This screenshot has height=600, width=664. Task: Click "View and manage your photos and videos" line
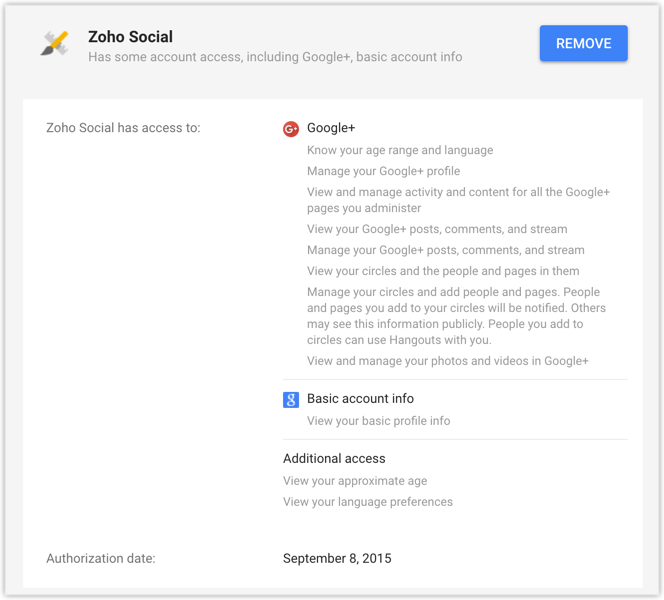pyautogui.click(x=448, y=361)
